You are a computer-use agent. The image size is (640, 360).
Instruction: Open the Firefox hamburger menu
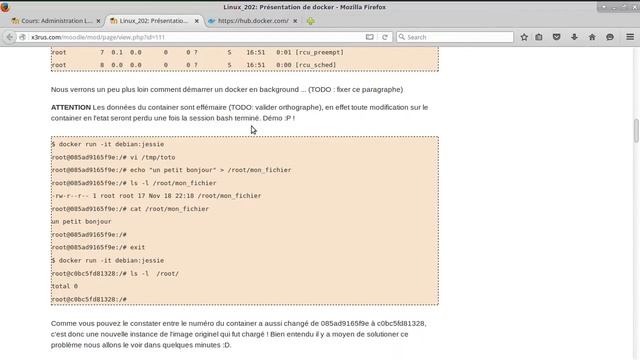coord(630,37)
